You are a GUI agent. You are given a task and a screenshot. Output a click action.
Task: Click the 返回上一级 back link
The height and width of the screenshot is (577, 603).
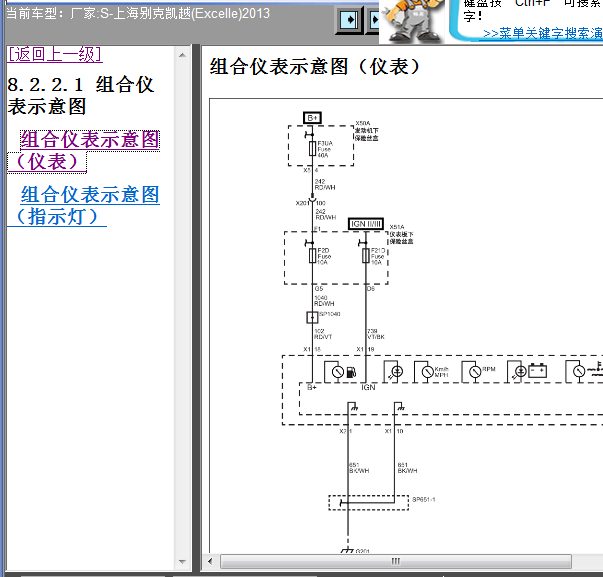(55, 54)
